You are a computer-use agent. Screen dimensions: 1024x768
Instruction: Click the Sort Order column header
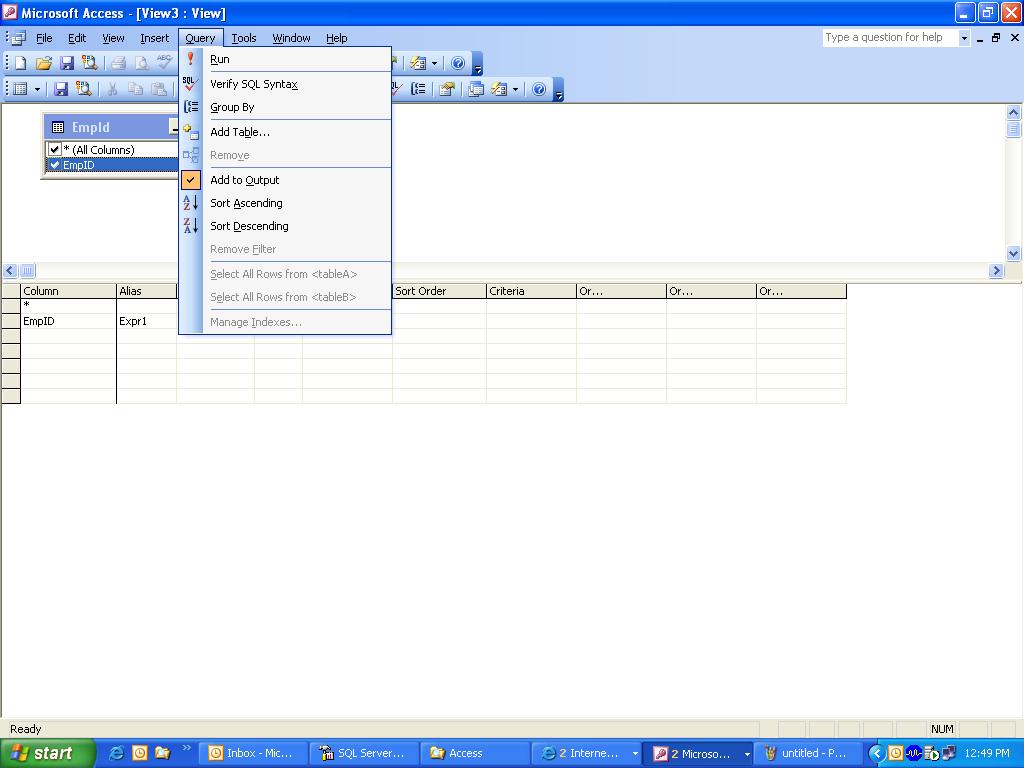click(439, 291)
